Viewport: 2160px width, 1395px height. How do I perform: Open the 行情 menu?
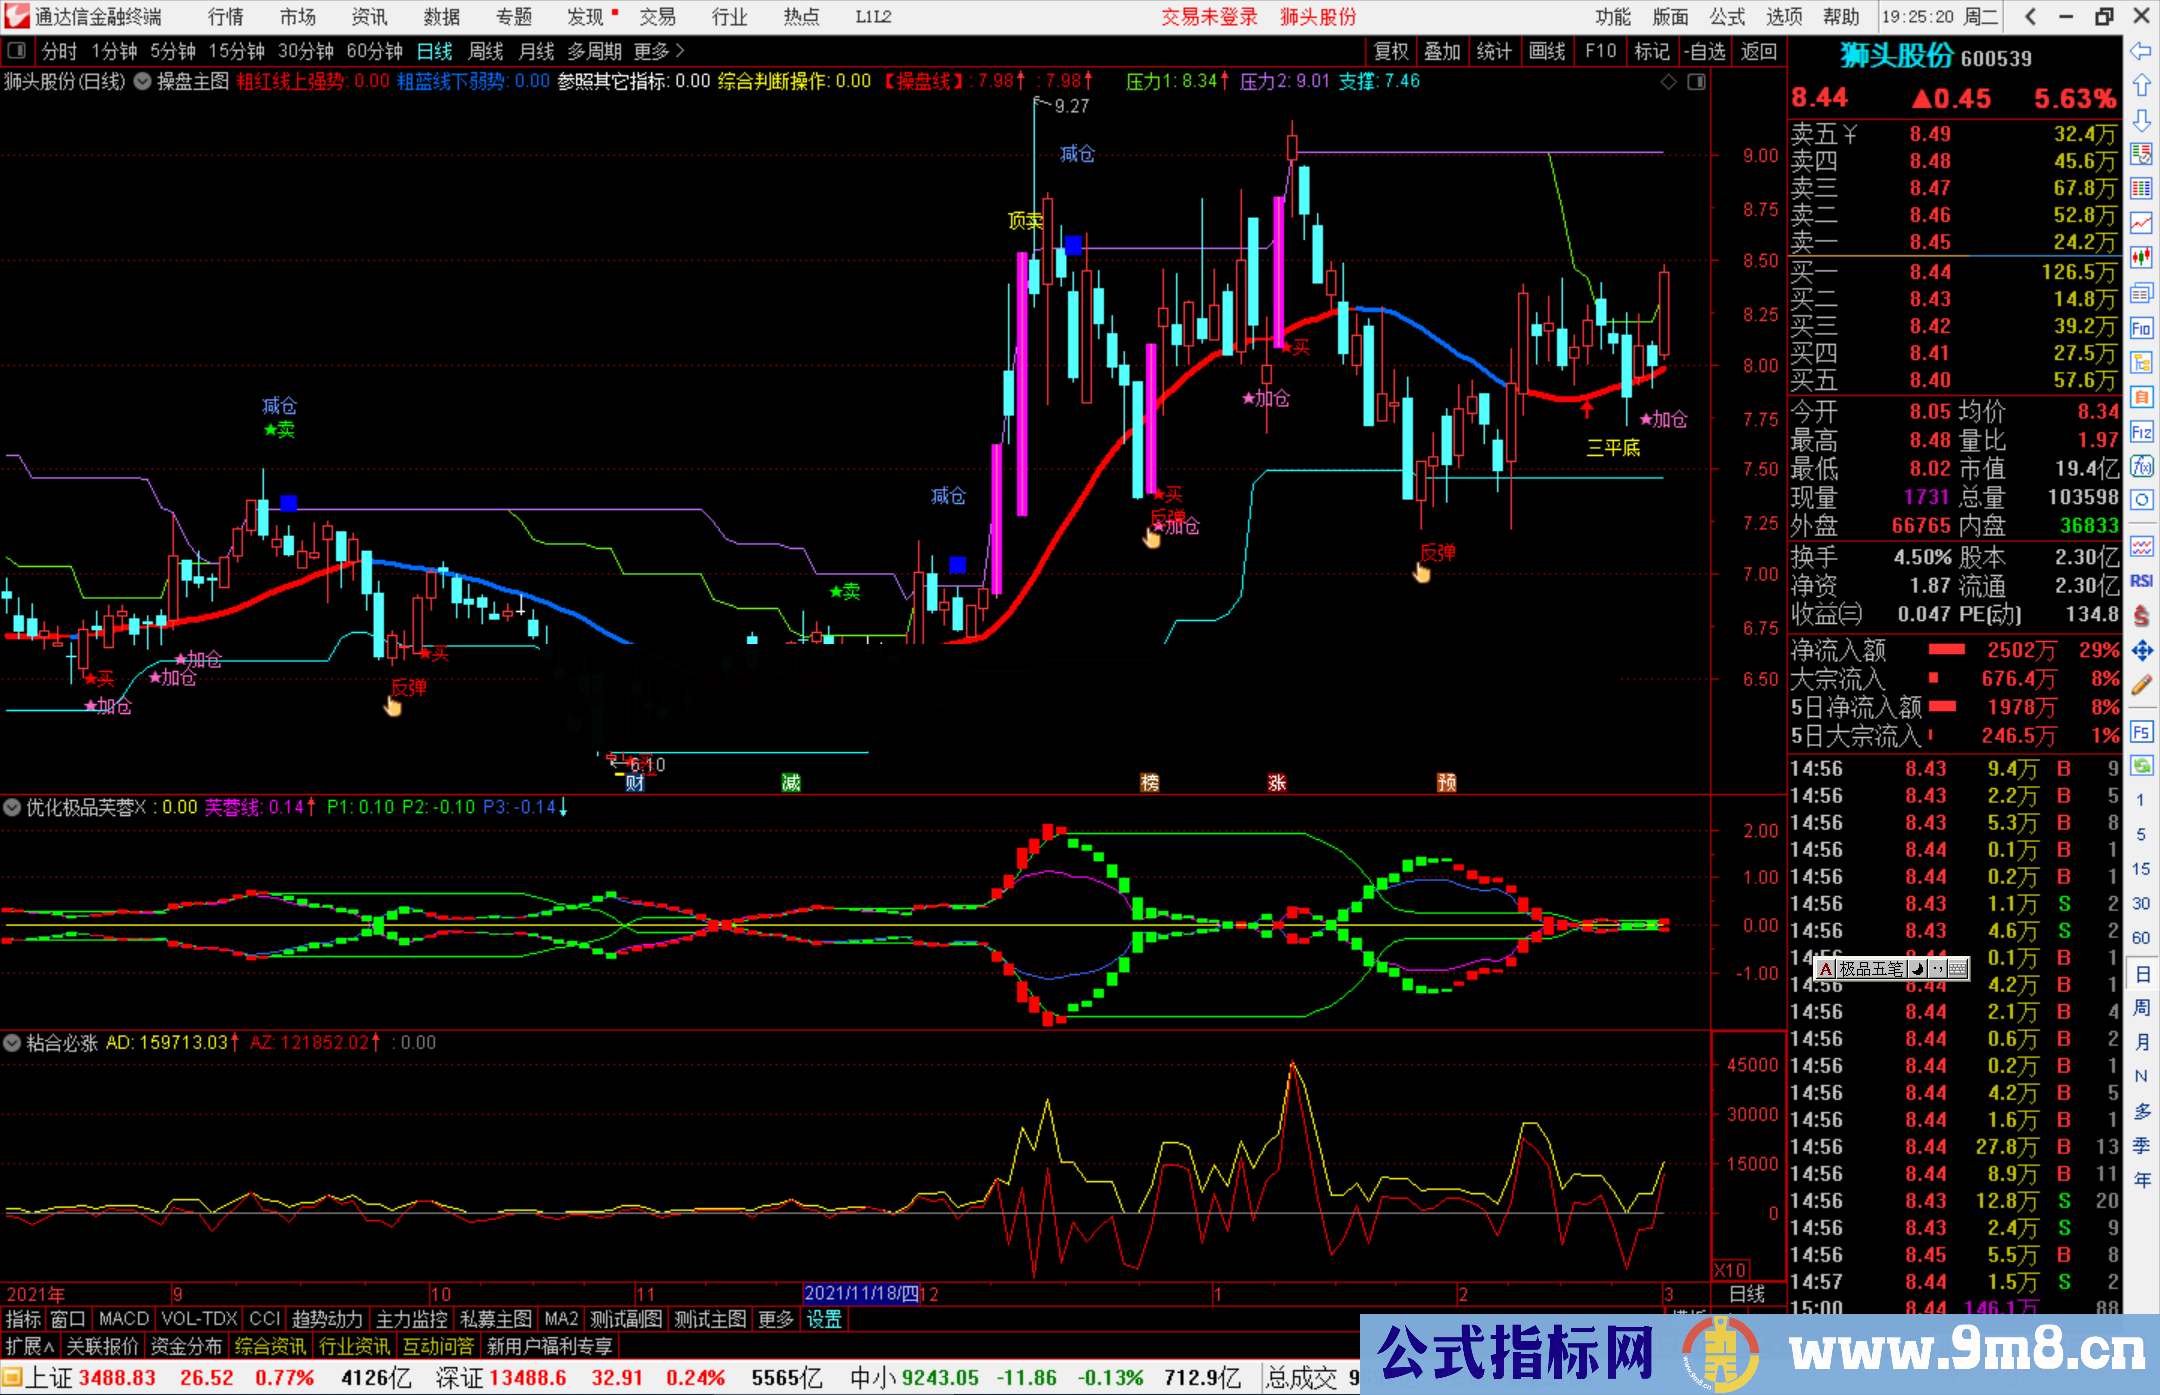click(225, 17)
